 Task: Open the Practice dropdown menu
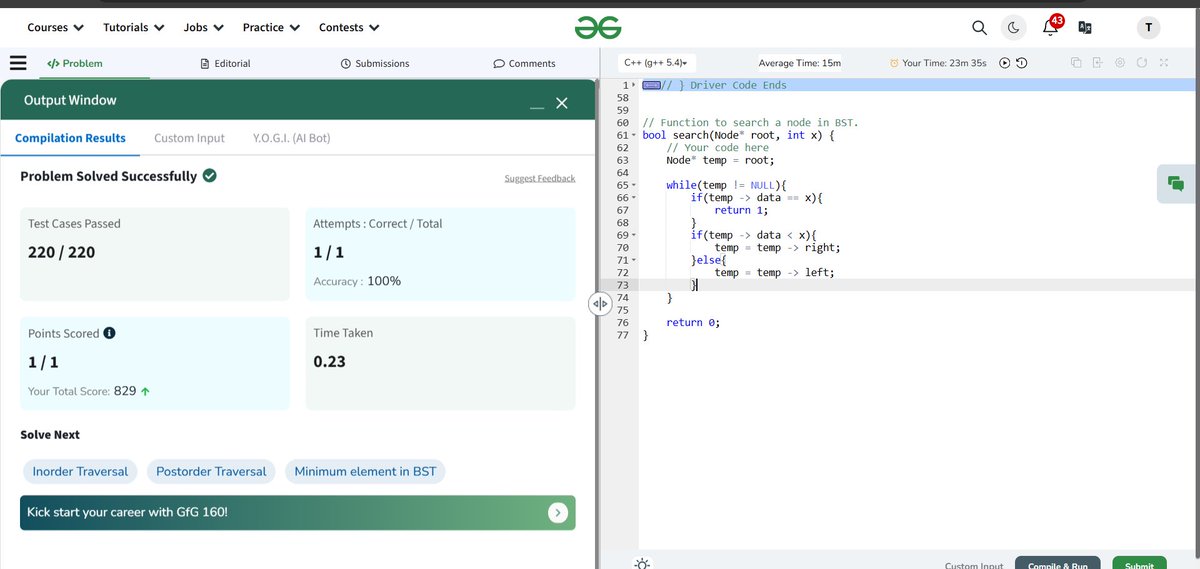271,28
